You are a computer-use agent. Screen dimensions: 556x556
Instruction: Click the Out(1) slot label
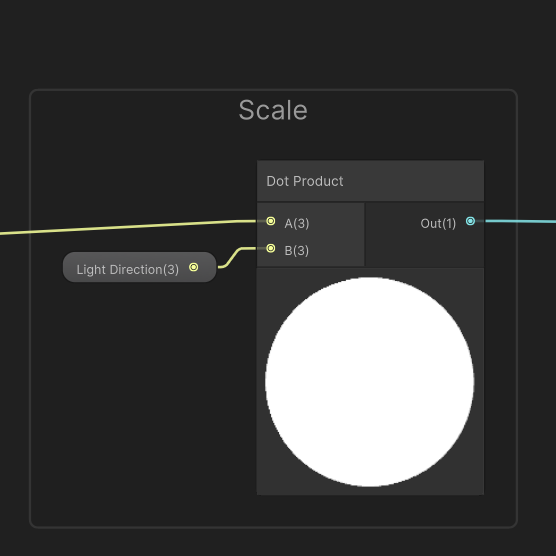tap(438, 223)
